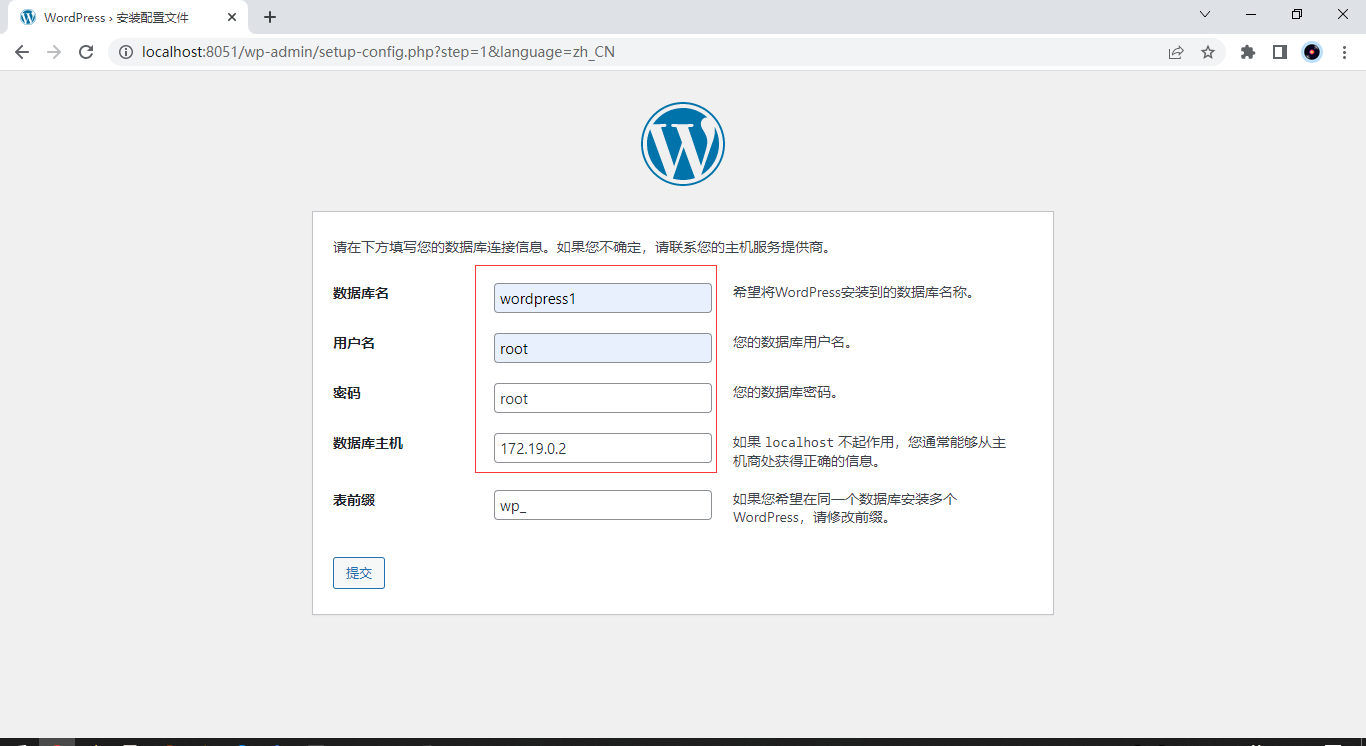Close the WordPress 安装配置文件 tab

232,17
